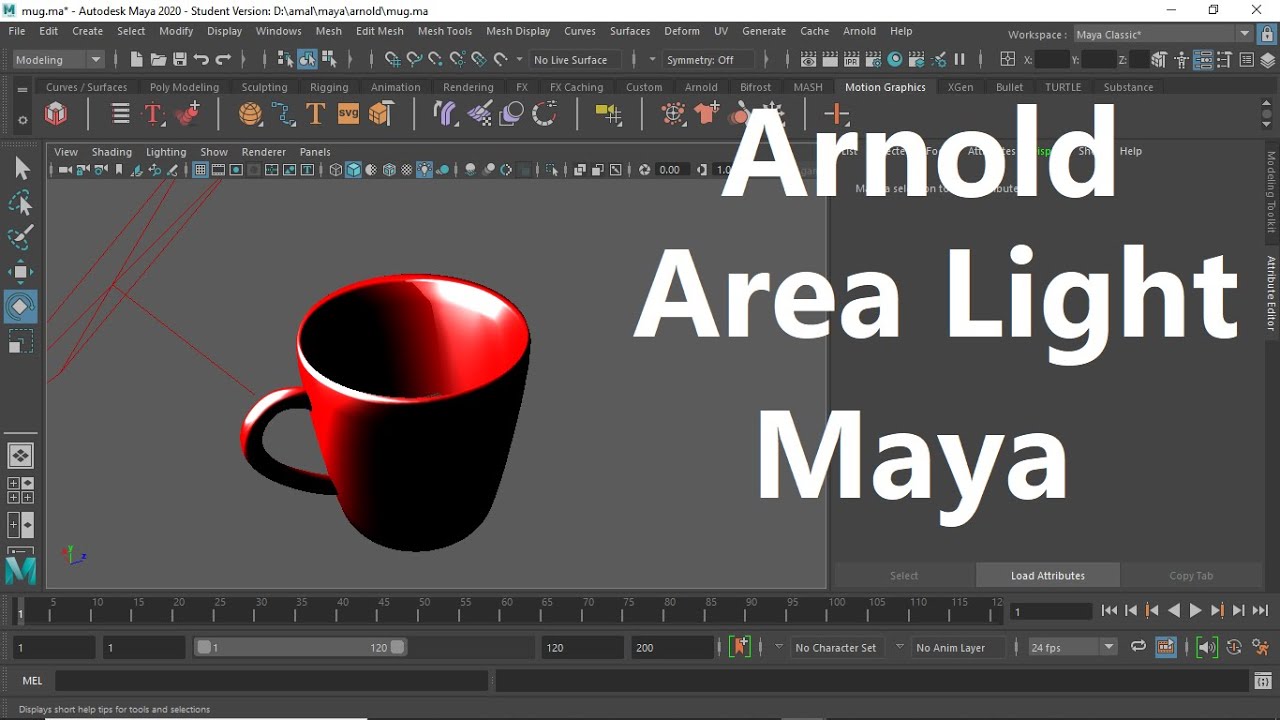Image resolution: width=1280 pixels, height=720 pixels.
Task: Click the yellow camera shelf icon
Action: point(608,114)
